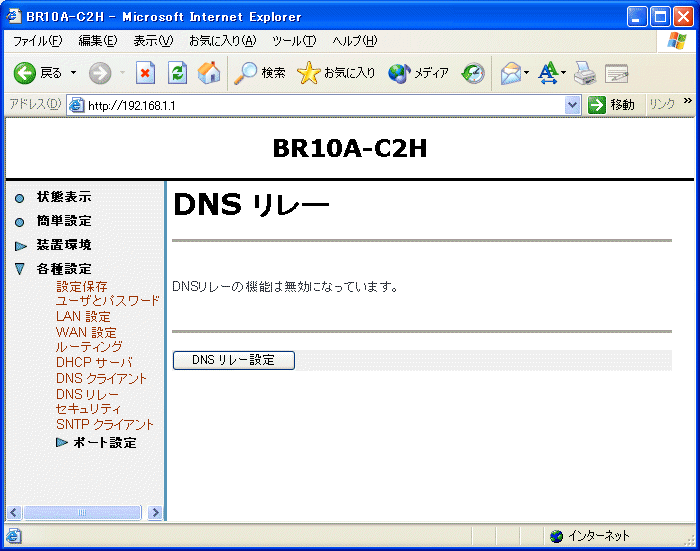Open the お気に入り(A) menu
Screen dimensions: 700x551
[223, 41]
